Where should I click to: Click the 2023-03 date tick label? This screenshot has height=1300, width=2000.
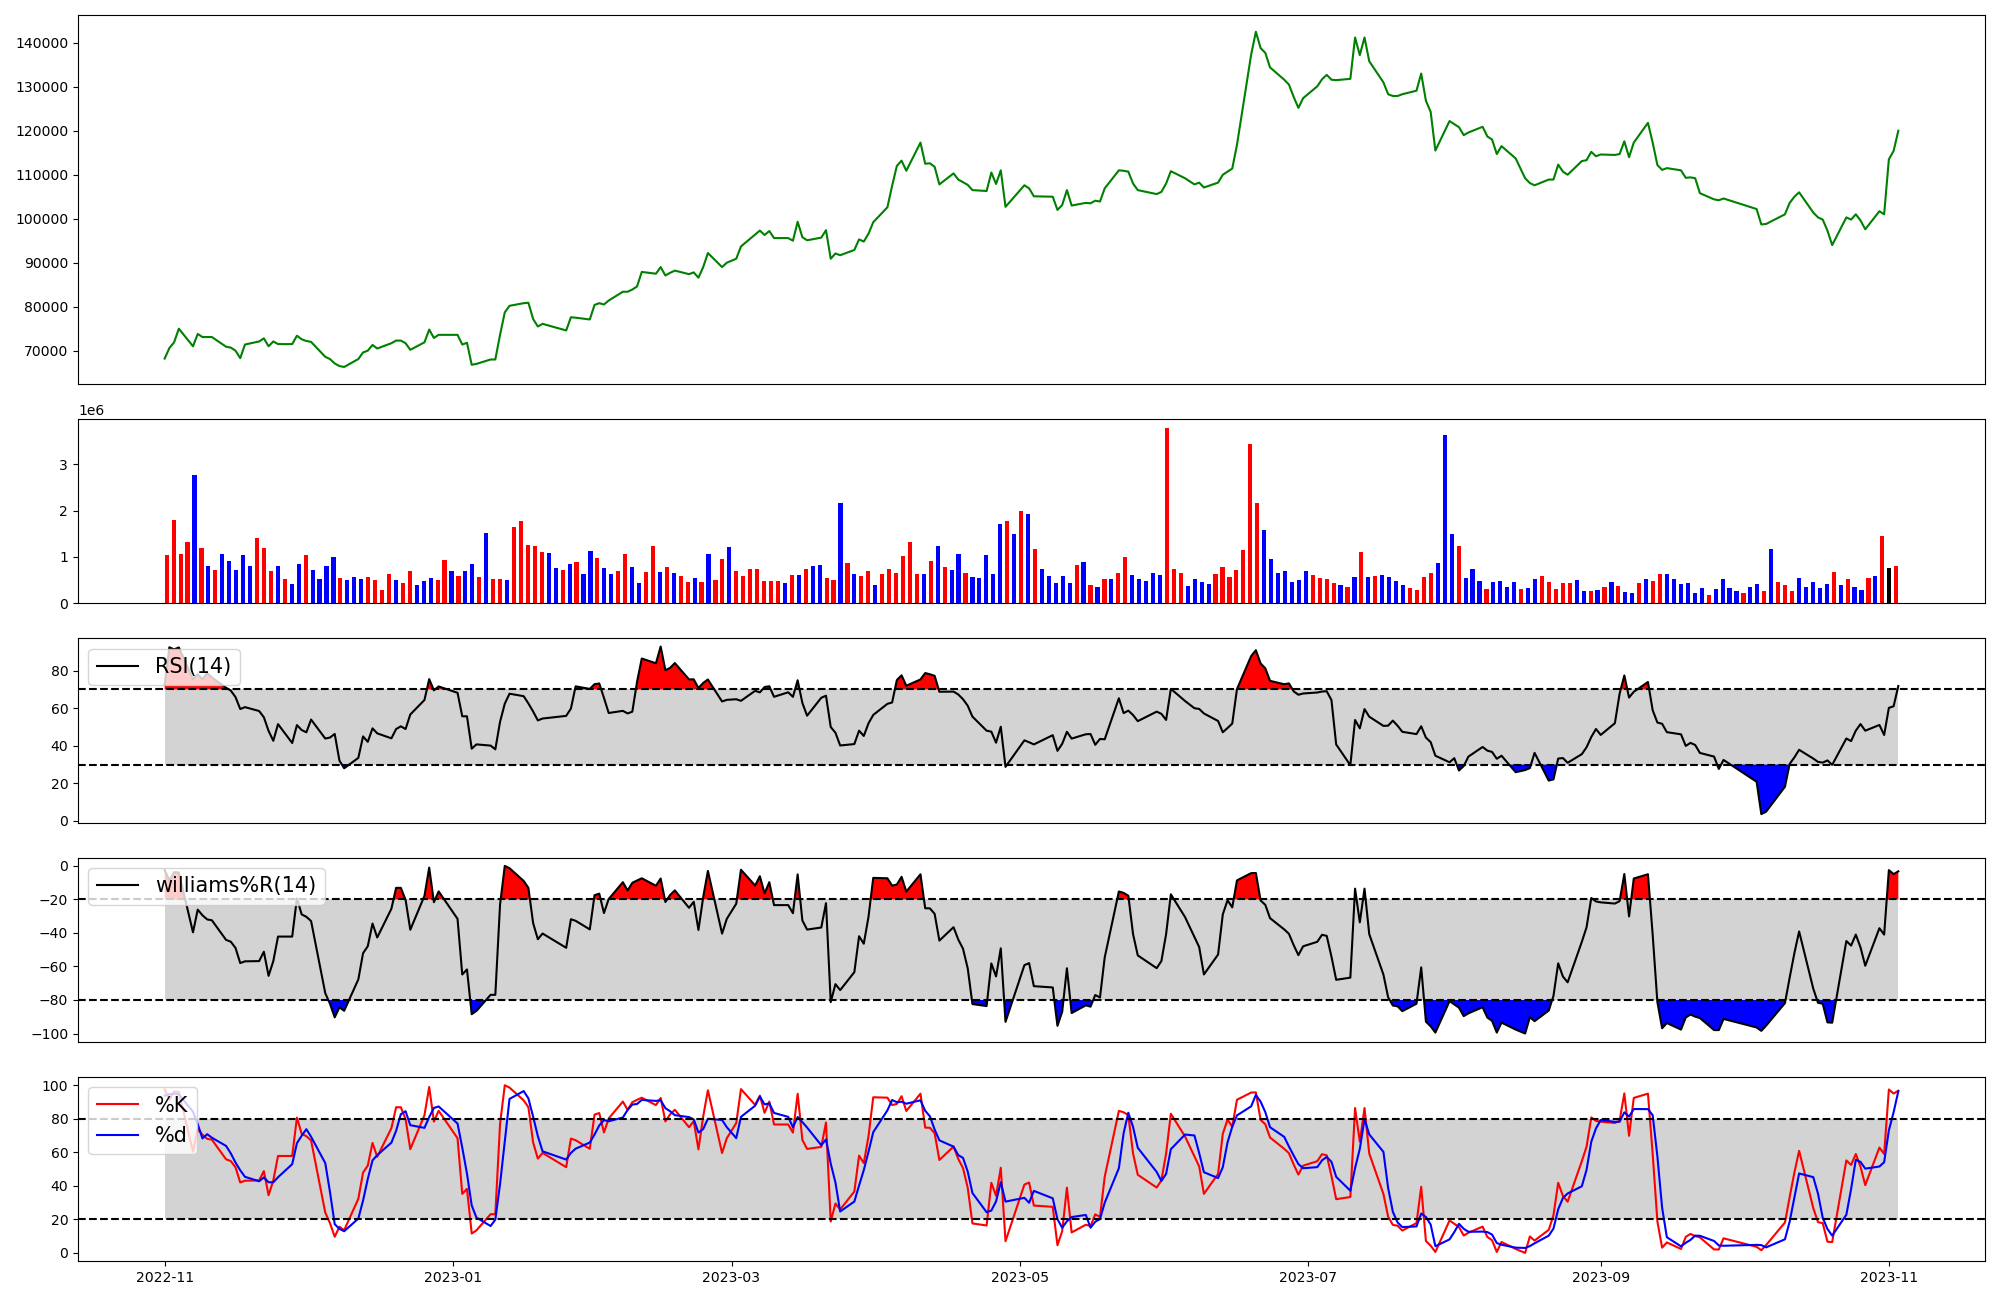[x=732, y=1277]
